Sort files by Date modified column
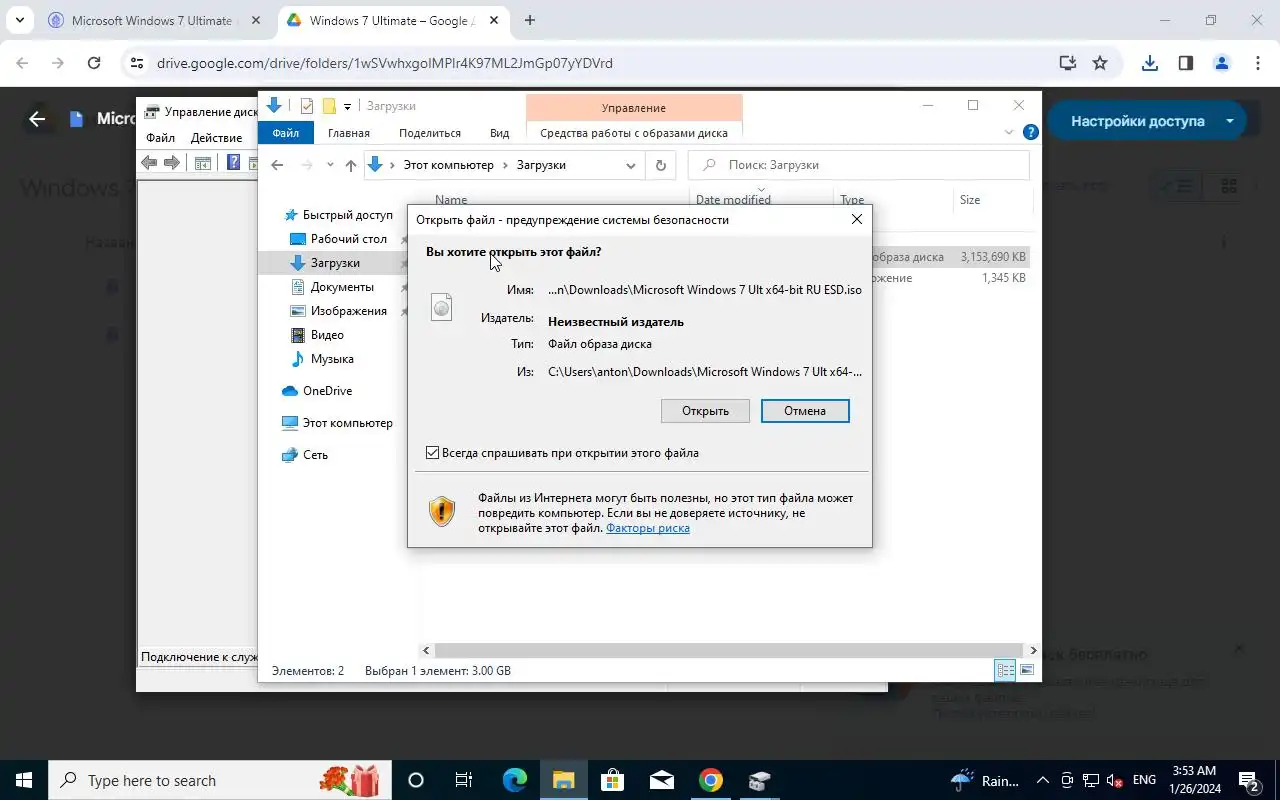This screenshot has height=800, width=1280. (x=733, y=200)
